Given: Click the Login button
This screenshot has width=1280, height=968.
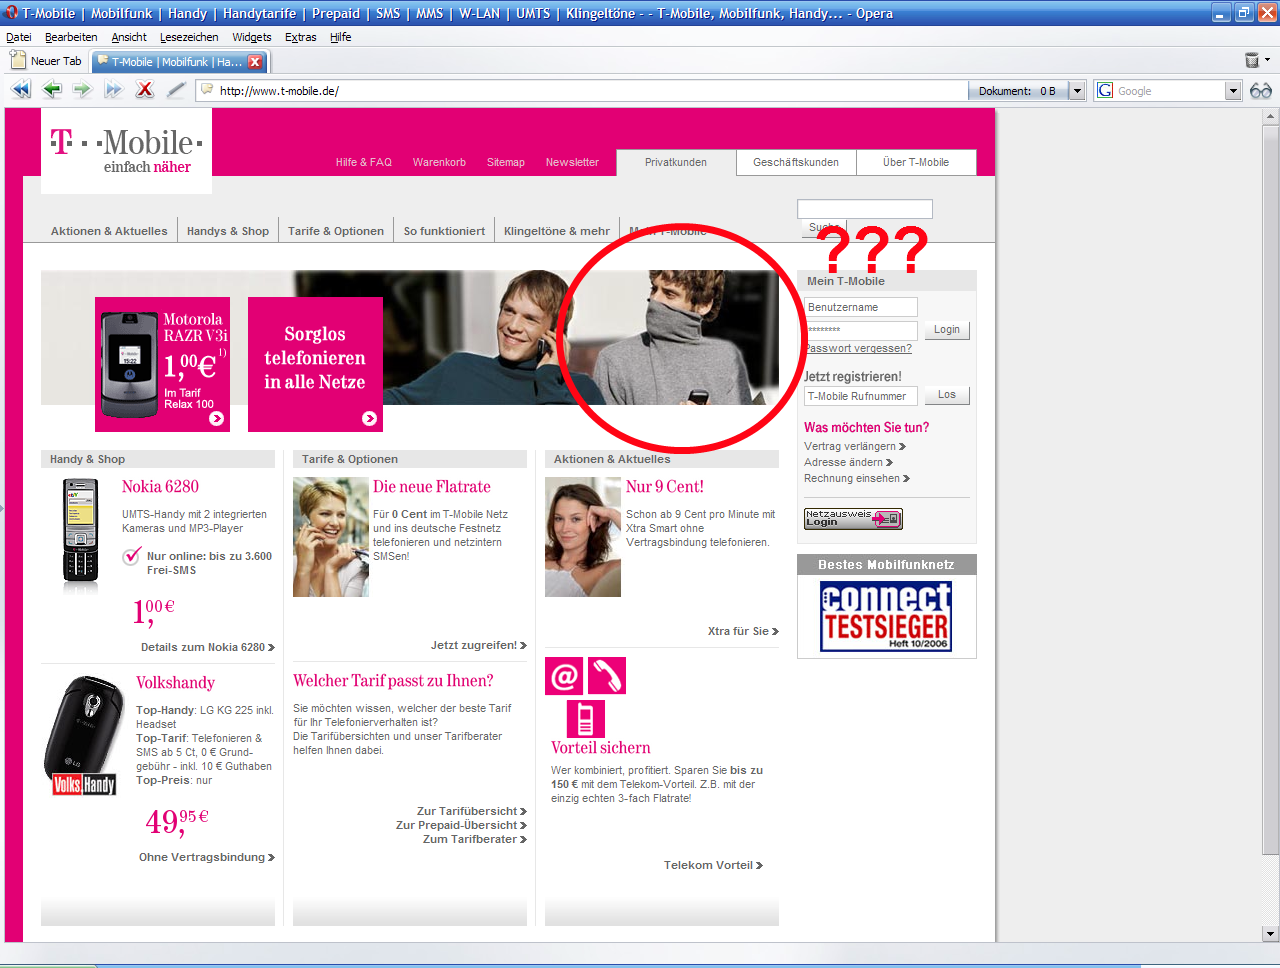Looking at the screenshot, I should click(x=946, y=330).
